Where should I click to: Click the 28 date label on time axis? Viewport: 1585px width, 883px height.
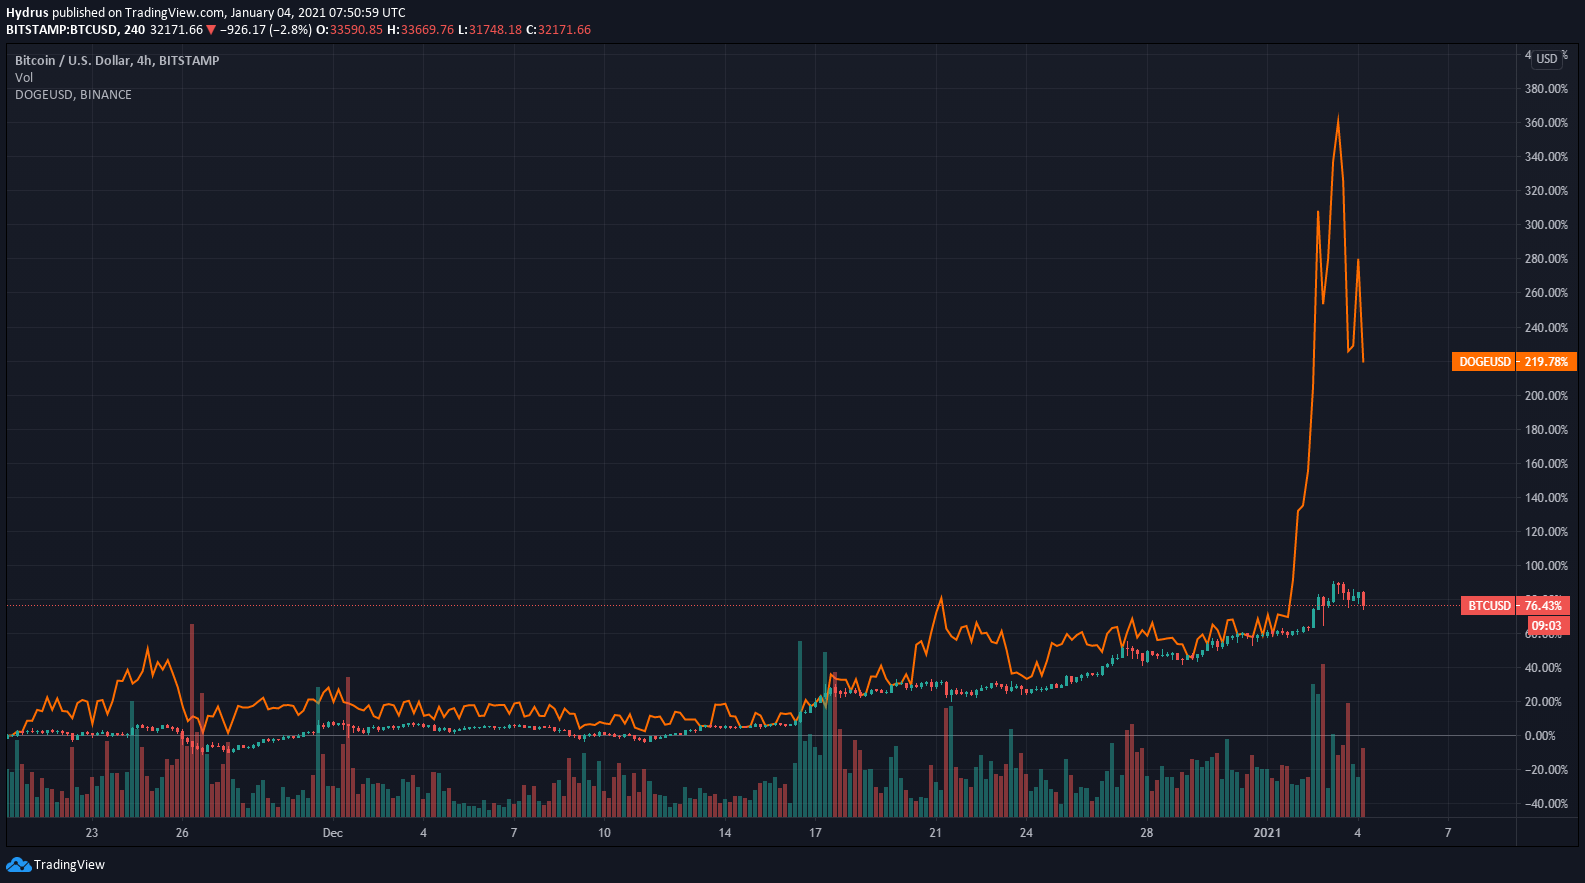click(x=1147, y=833)
